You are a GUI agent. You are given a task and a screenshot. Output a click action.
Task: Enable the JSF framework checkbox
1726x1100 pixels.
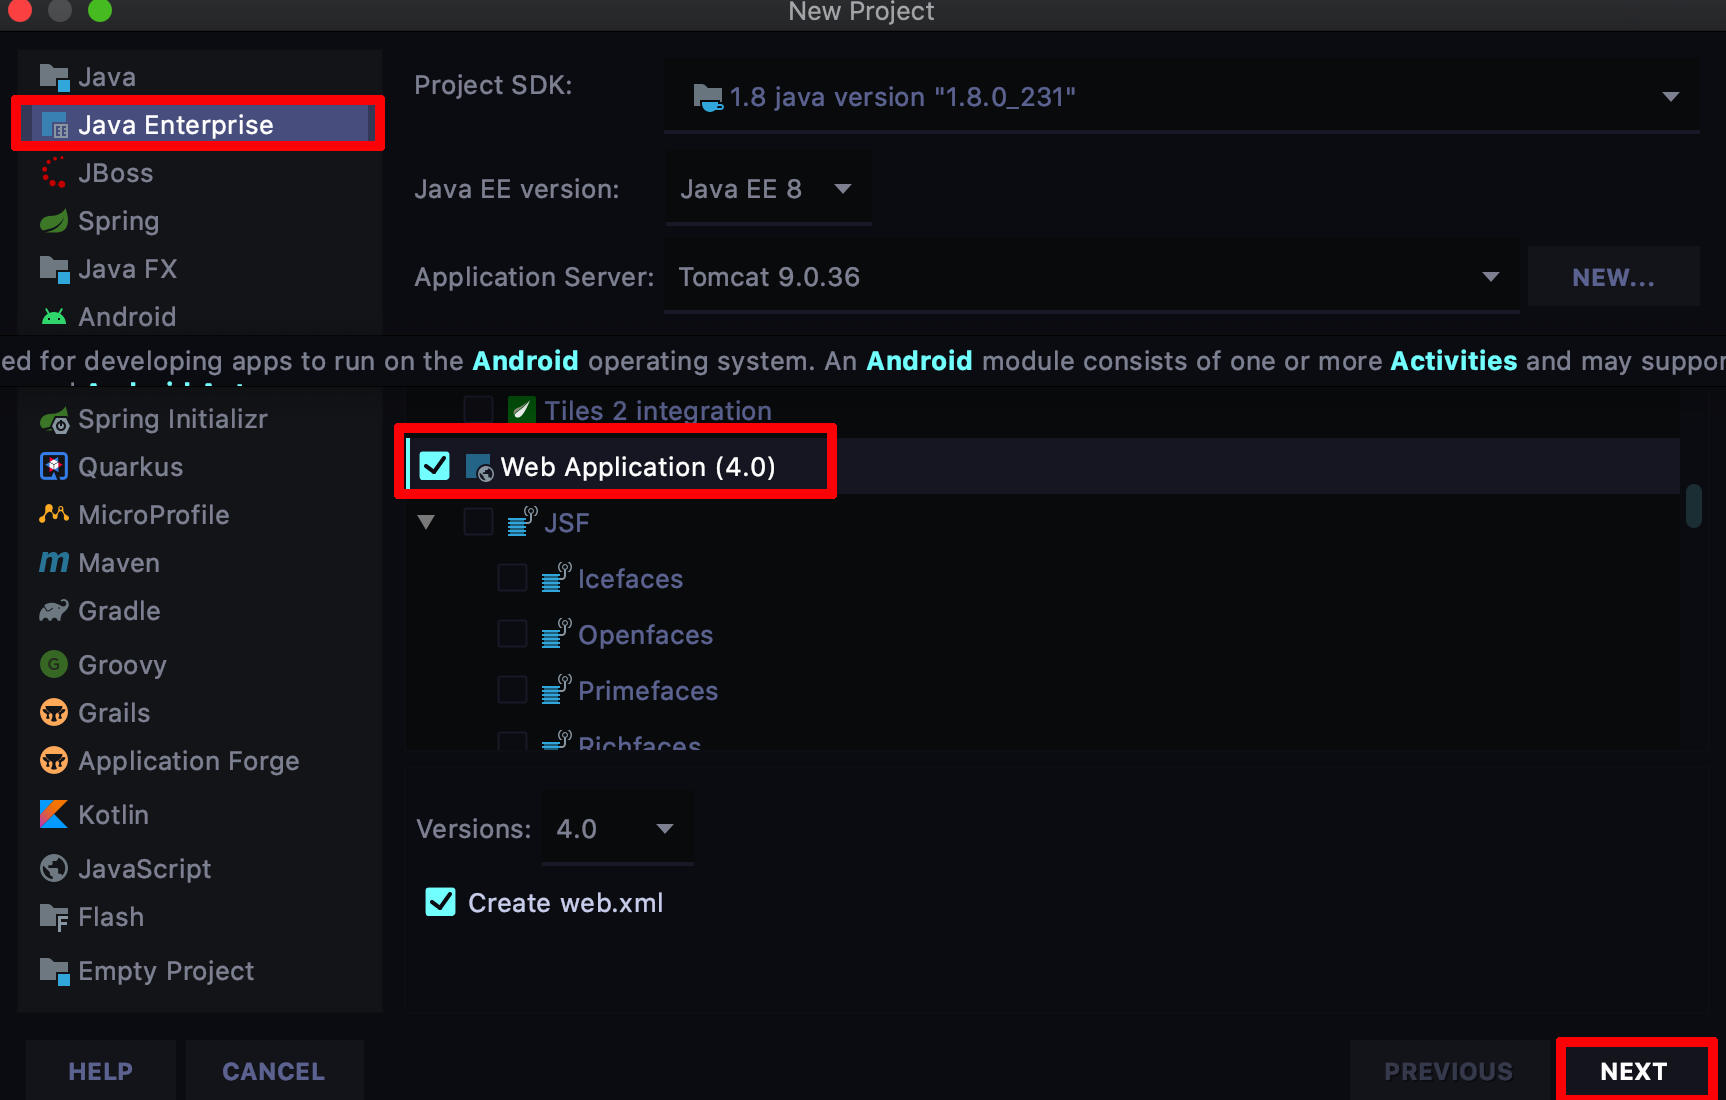478,522
